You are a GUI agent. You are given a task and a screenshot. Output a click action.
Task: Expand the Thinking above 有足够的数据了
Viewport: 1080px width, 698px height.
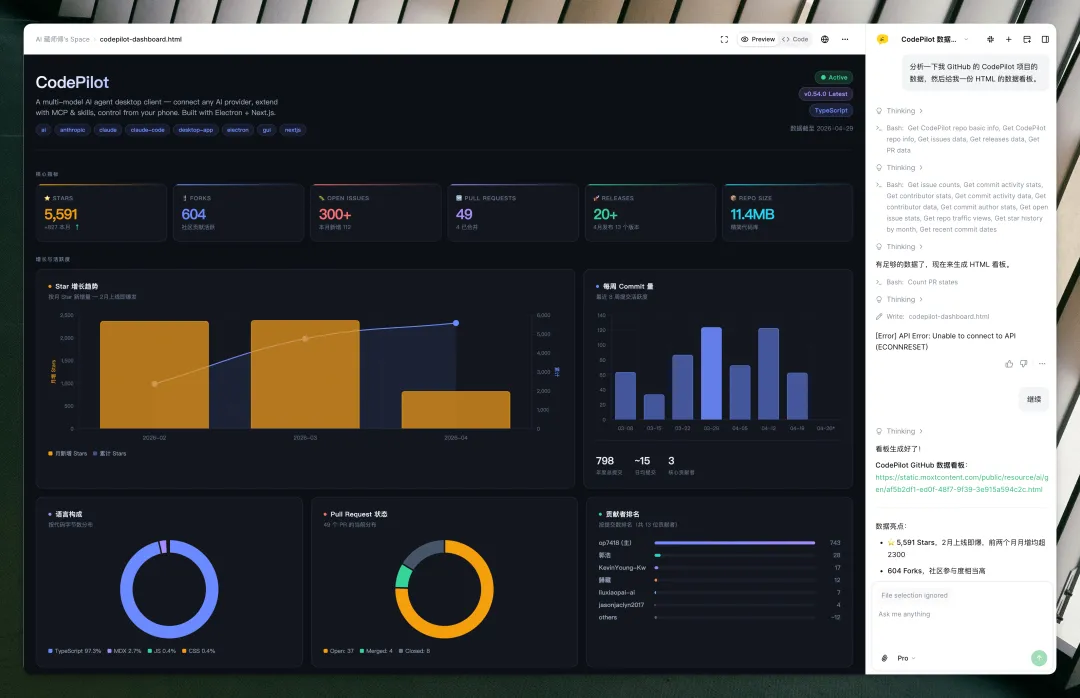900,247
